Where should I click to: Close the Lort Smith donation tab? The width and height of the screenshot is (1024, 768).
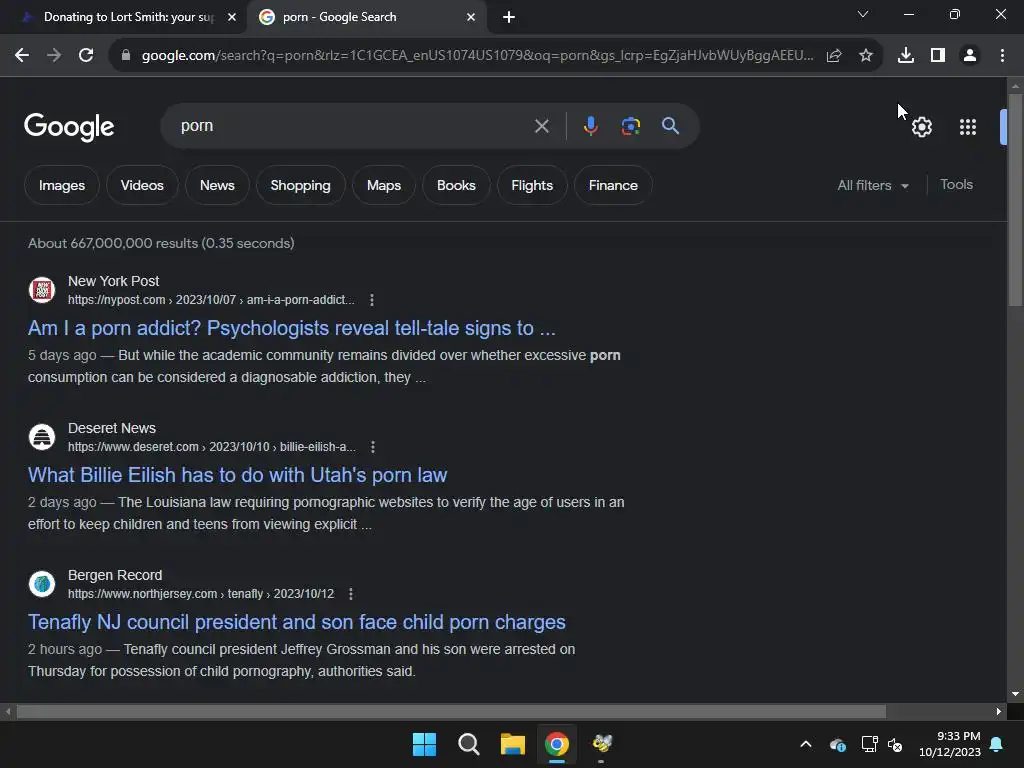pyautogui.click(x=232, y=17)
